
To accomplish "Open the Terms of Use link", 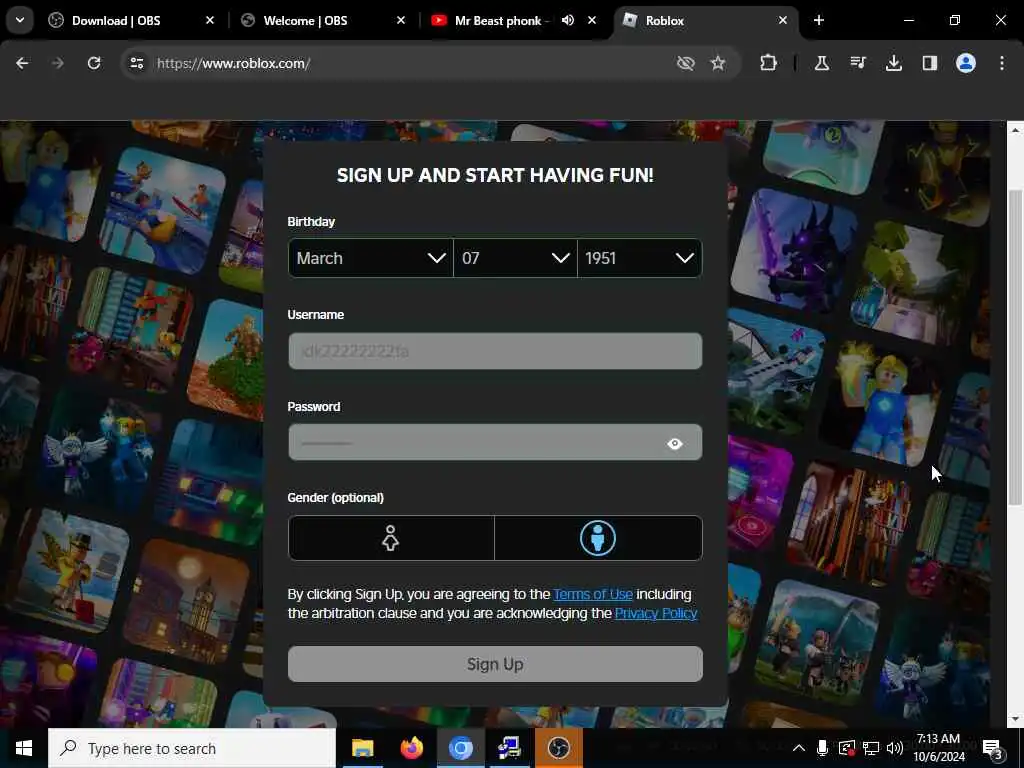I will click(593, 594).
